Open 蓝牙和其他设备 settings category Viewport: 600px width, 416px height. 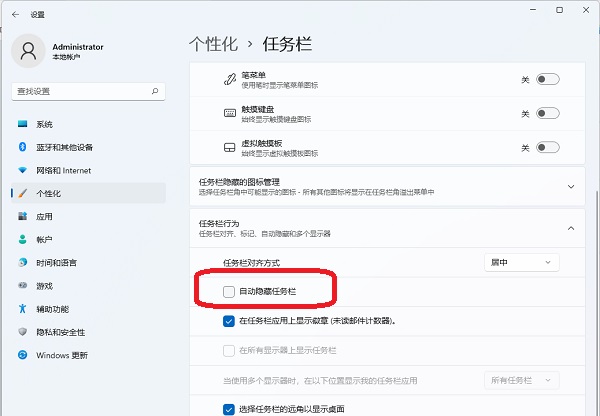(88, 147)
